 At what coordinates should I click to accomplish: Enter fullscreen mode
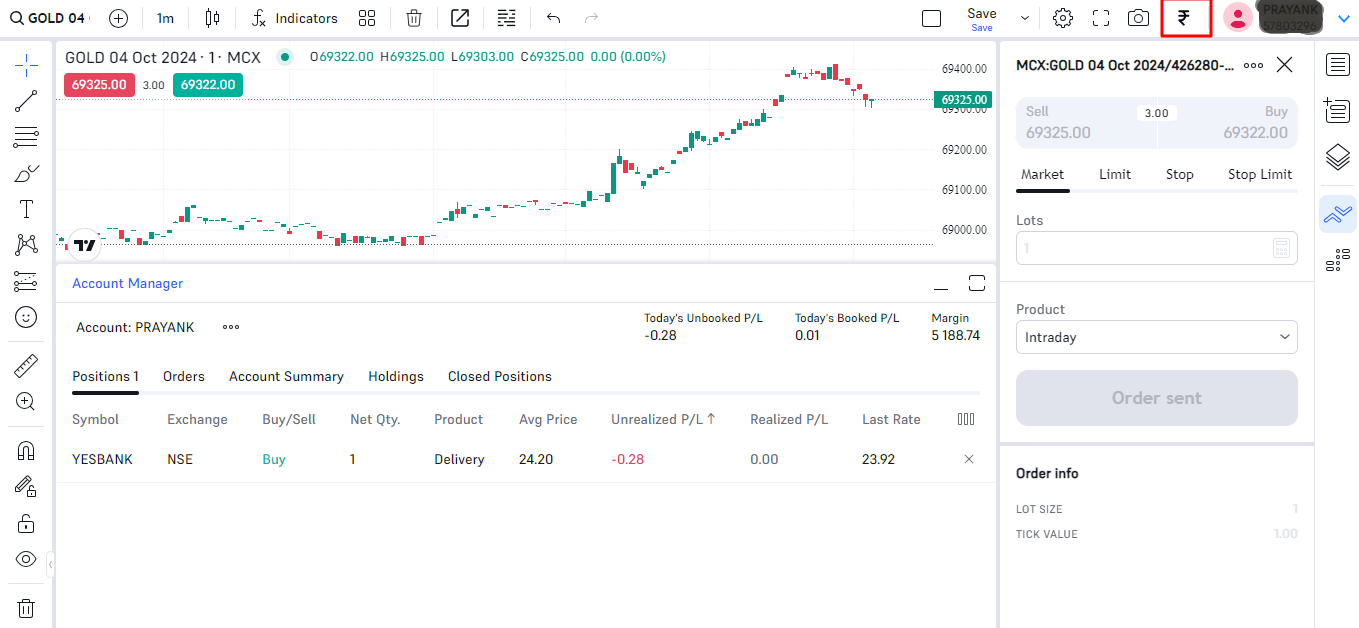(x=1101, y=18)
